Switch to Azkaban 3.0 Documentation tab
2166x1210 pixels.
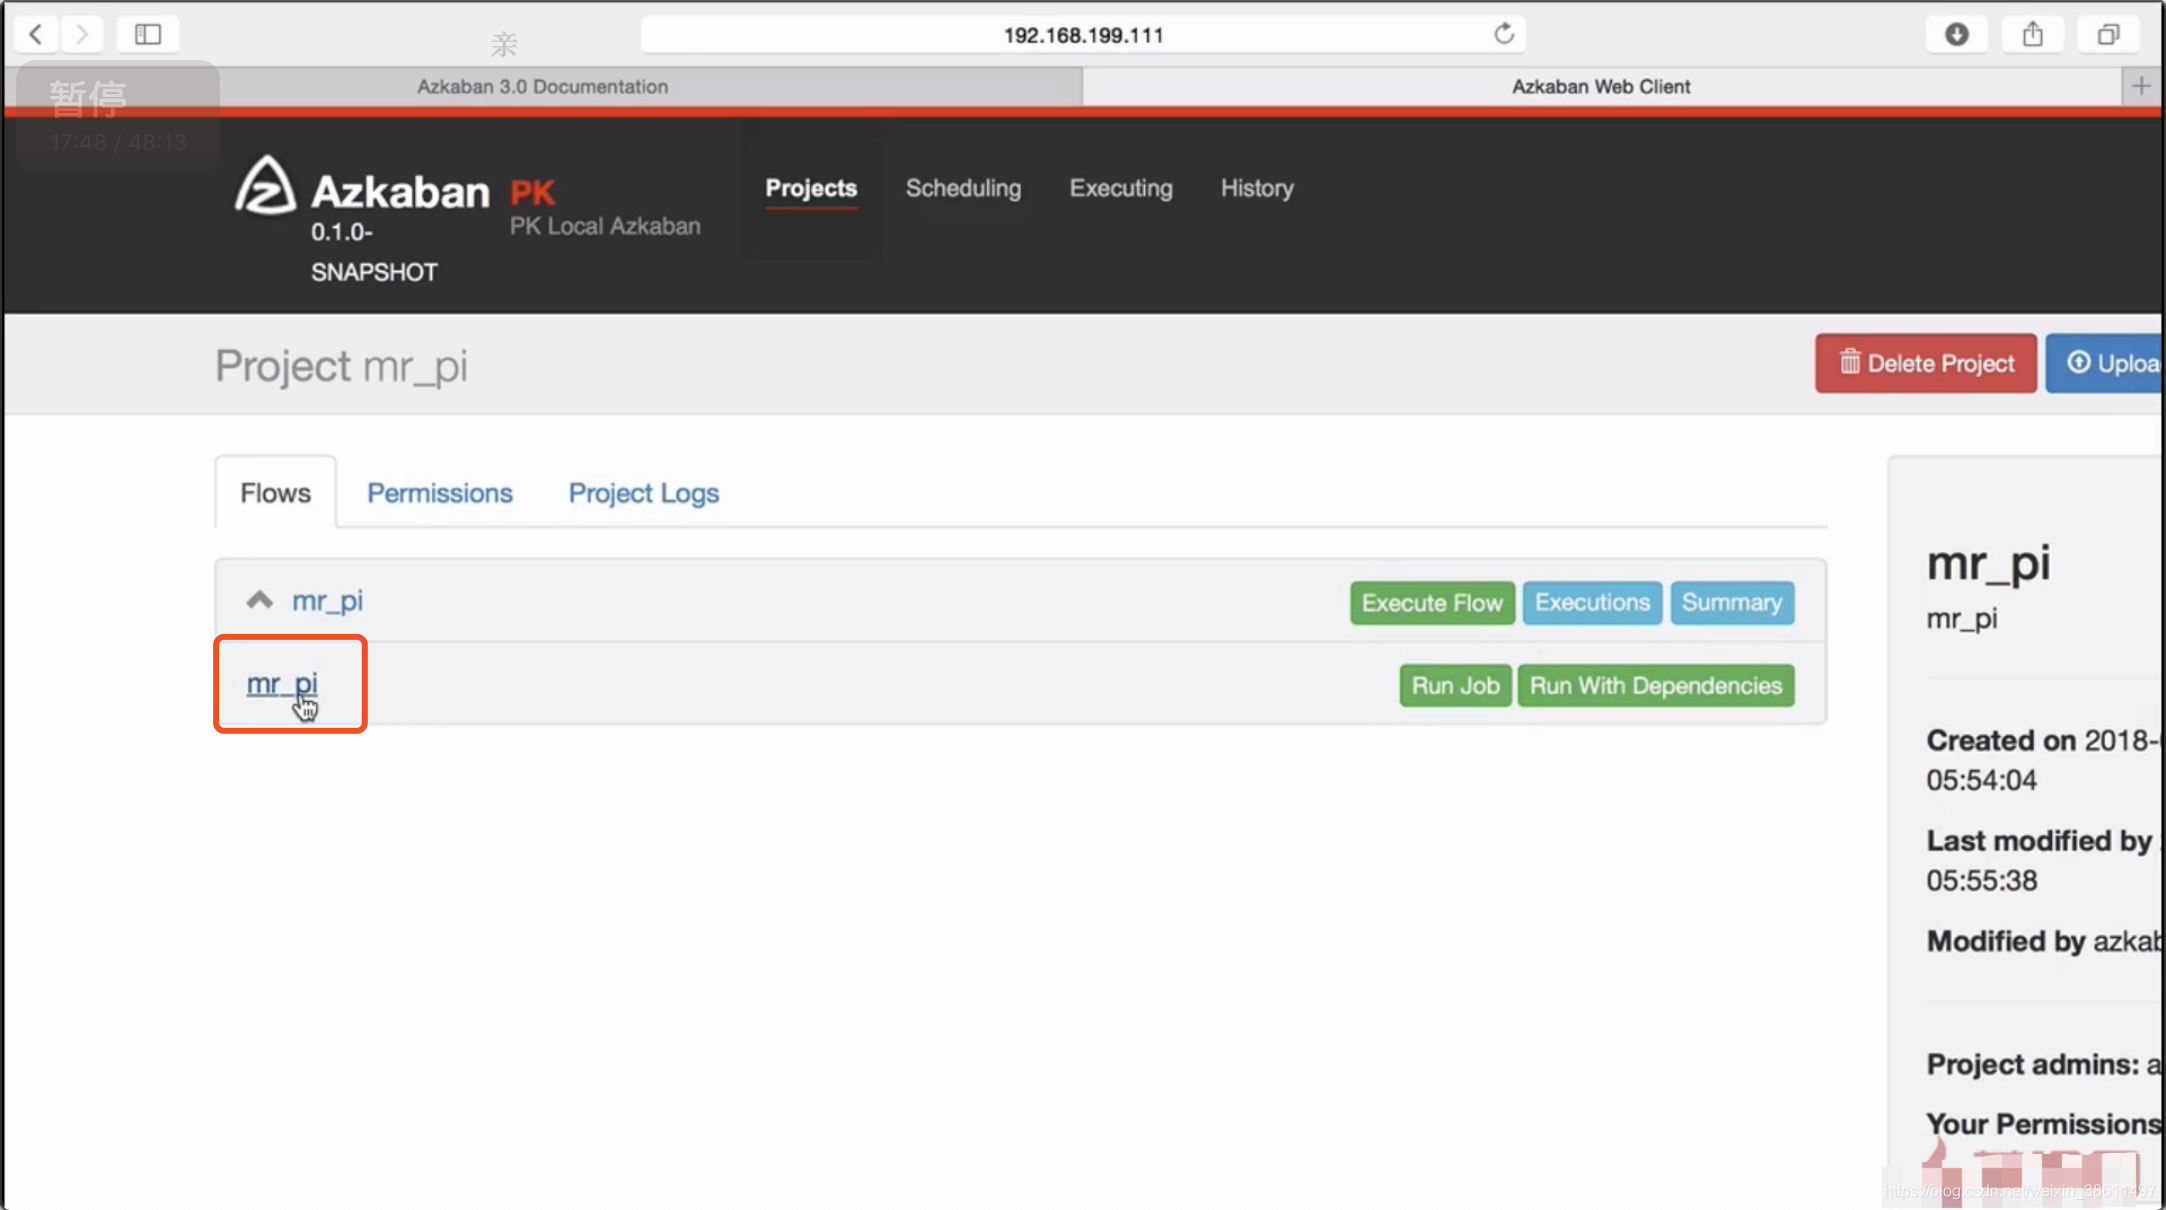point(543,86)
